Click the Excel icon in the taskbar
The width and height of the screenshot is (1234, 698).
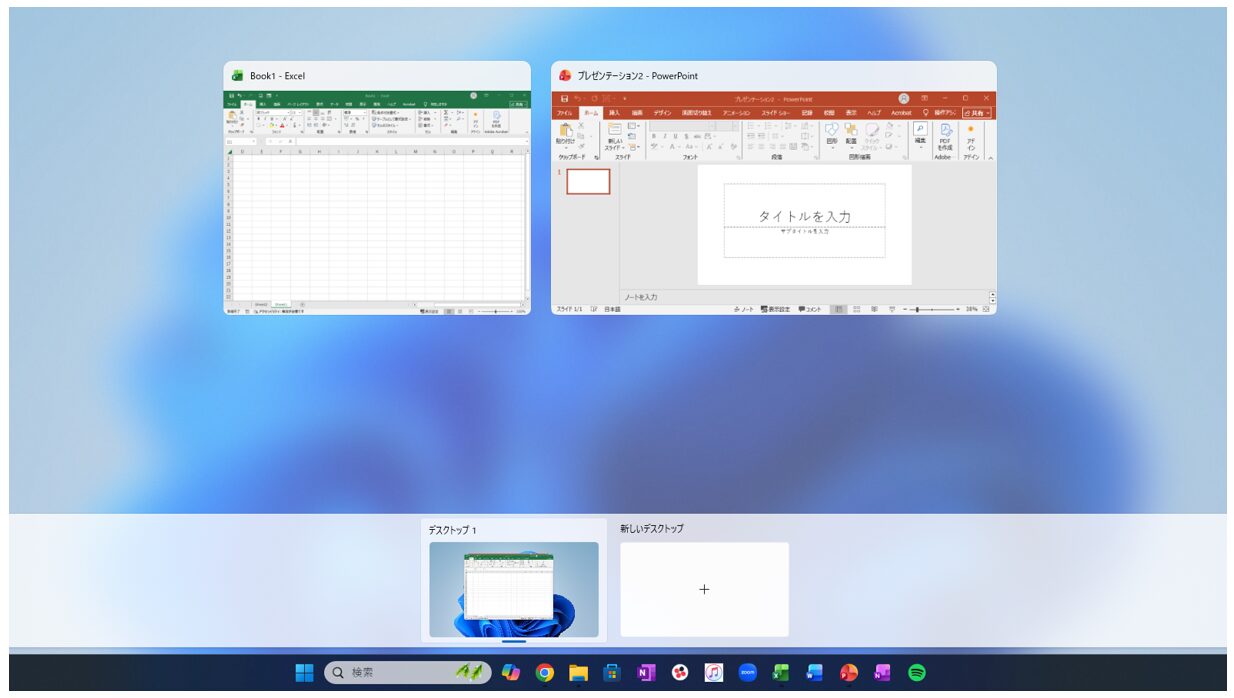(x=781, y=673)
